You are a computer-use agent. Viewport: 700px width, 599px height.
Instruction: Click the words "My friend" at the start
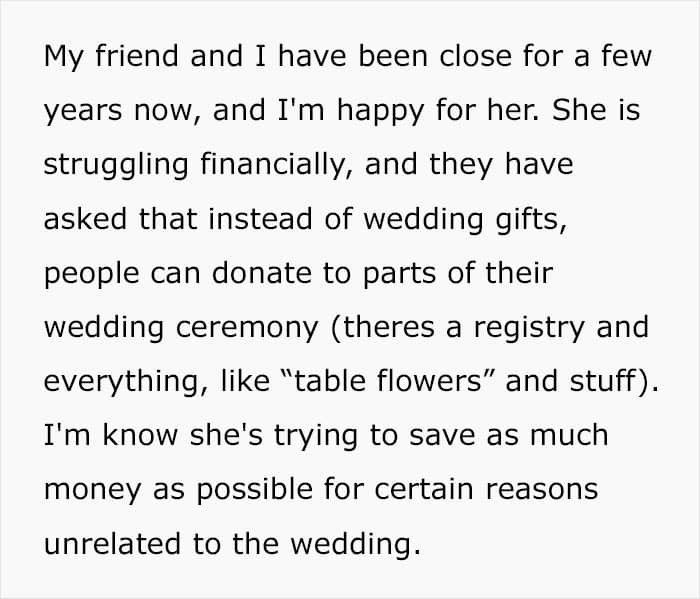(111, 57)
